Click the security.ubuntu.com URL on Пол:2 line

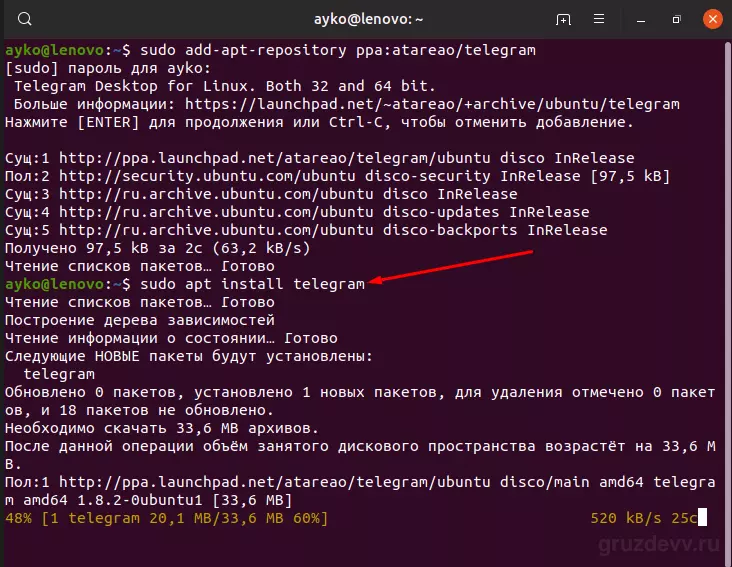coord(207,176)
